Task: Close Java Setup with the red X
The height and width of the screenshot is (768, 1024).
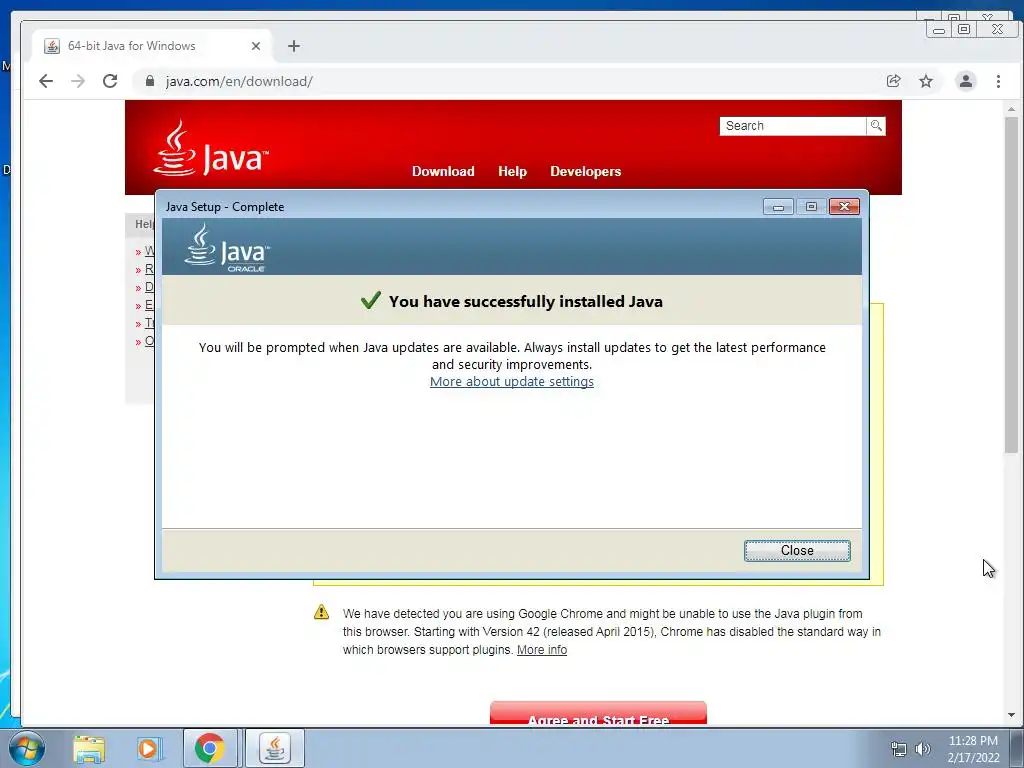Action: point(844,207)
